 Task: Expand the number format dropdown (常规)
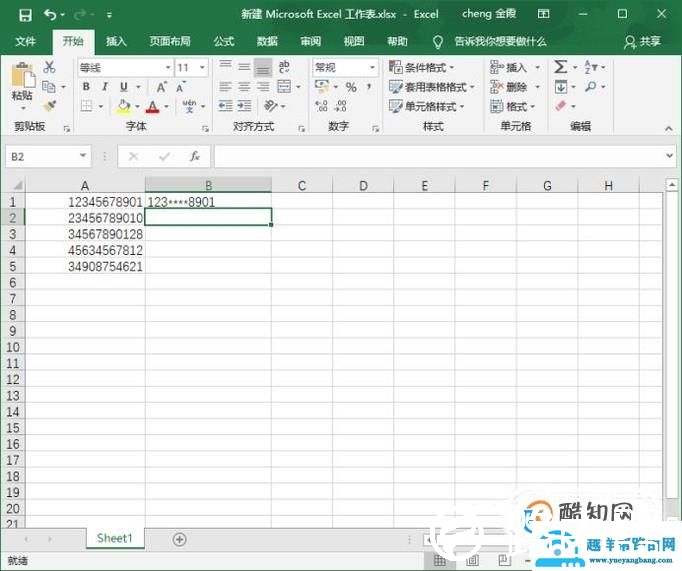(x=371, y=67)
